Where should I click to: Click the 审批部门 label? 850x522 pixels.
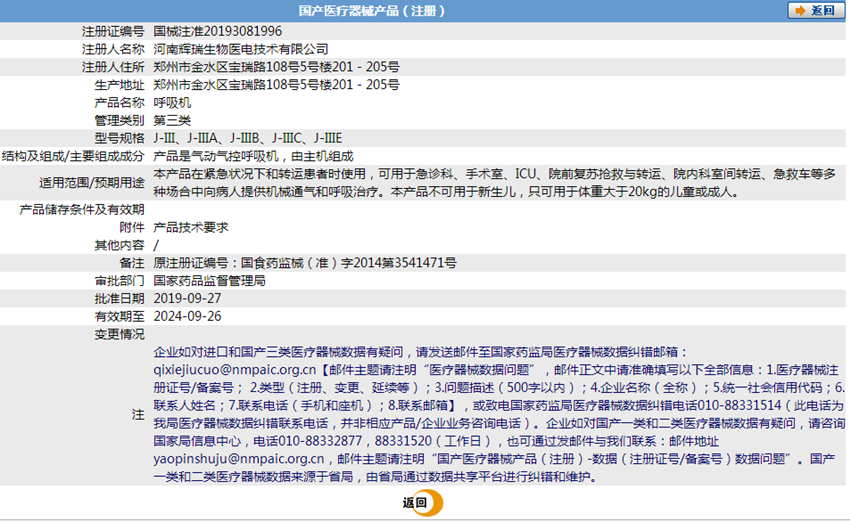click(119, 281)
